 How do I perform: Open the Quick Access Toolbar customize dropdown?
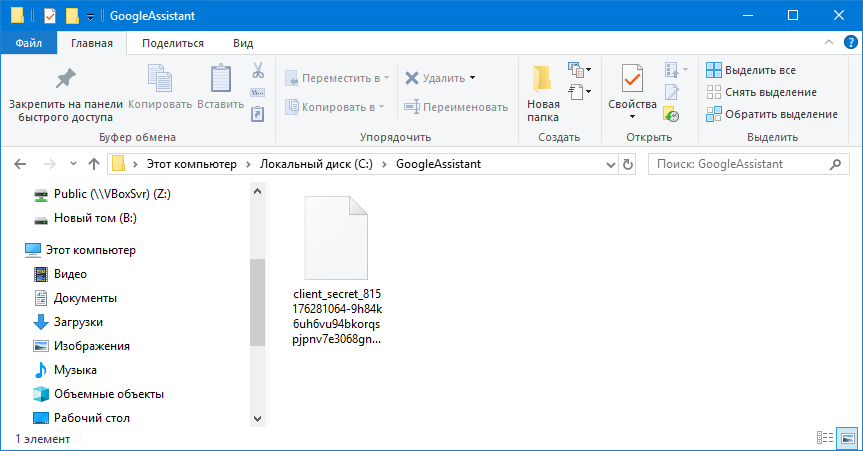point(90,17)
